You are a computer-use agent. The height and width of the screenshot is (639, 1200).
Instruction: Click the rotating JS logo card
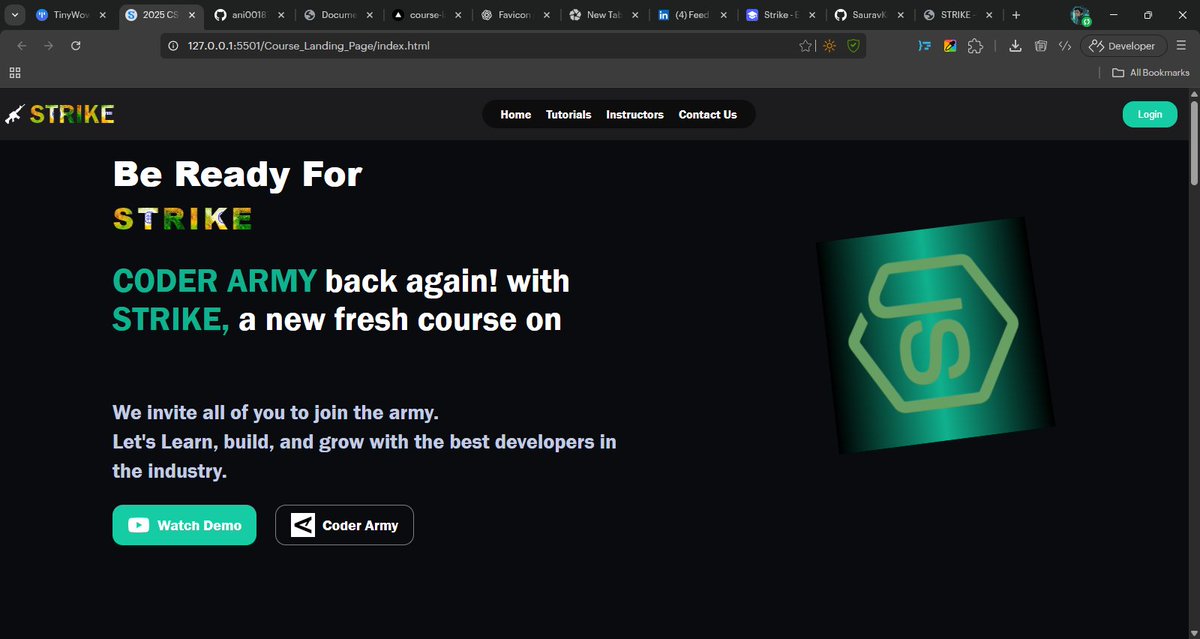click(935, 335)
